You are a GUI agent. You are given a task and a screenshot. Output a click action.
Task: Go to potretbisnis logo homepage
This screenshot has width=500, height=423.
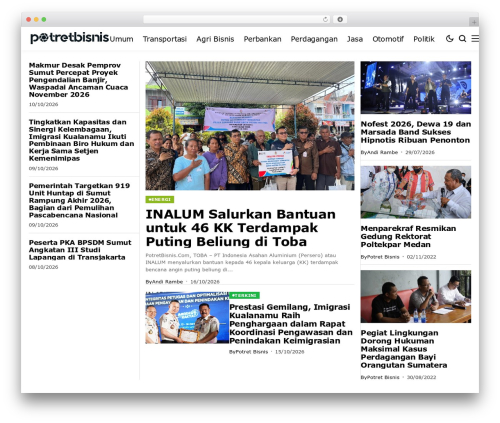point(70,38)
